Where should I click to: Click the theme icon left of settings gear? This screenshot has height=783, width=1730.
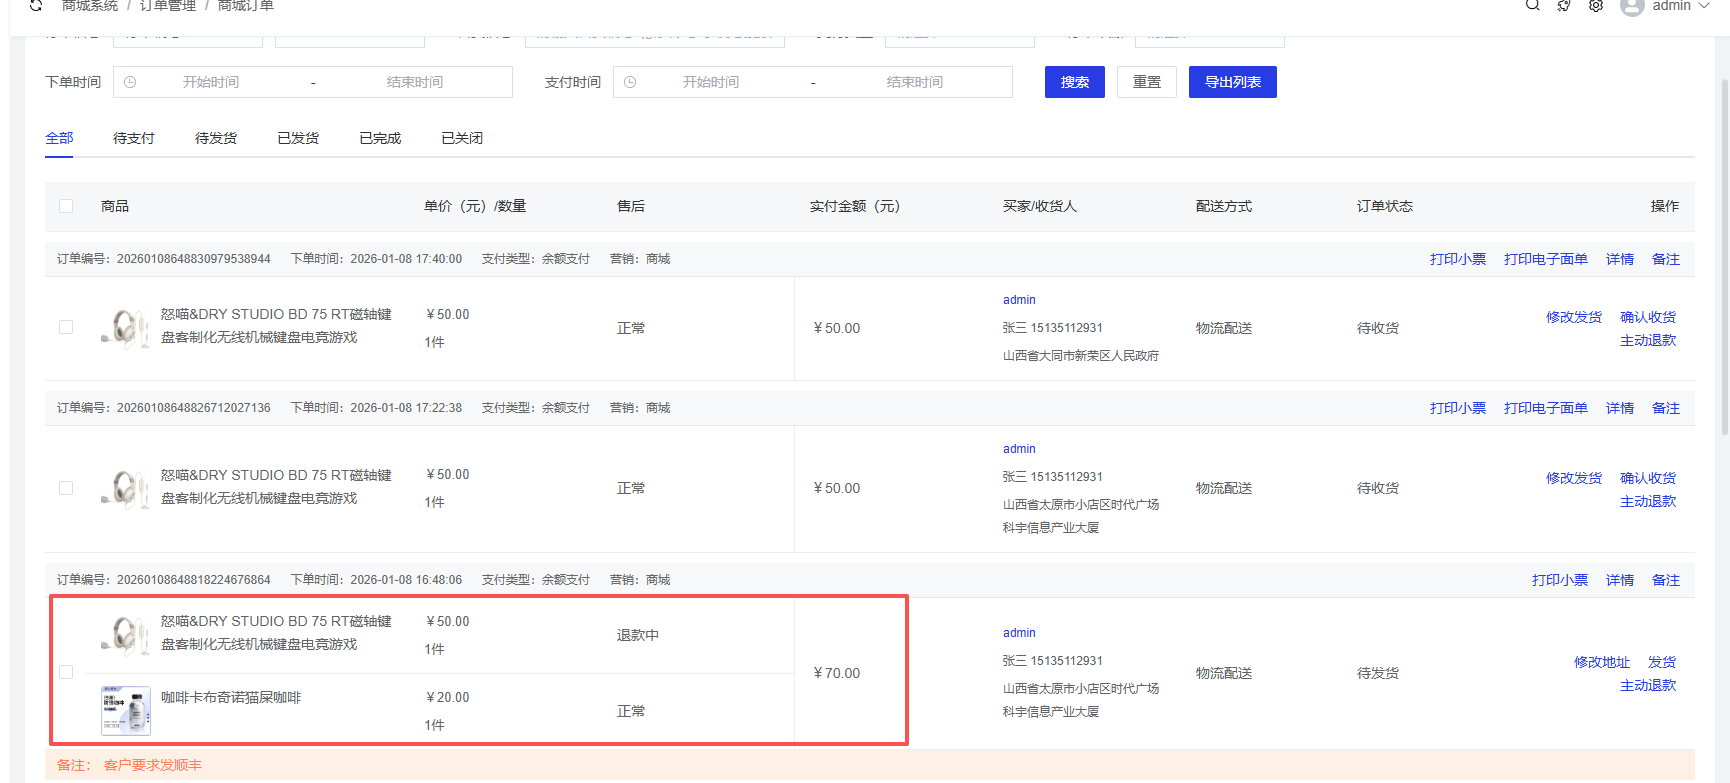tap(1564, 6)
